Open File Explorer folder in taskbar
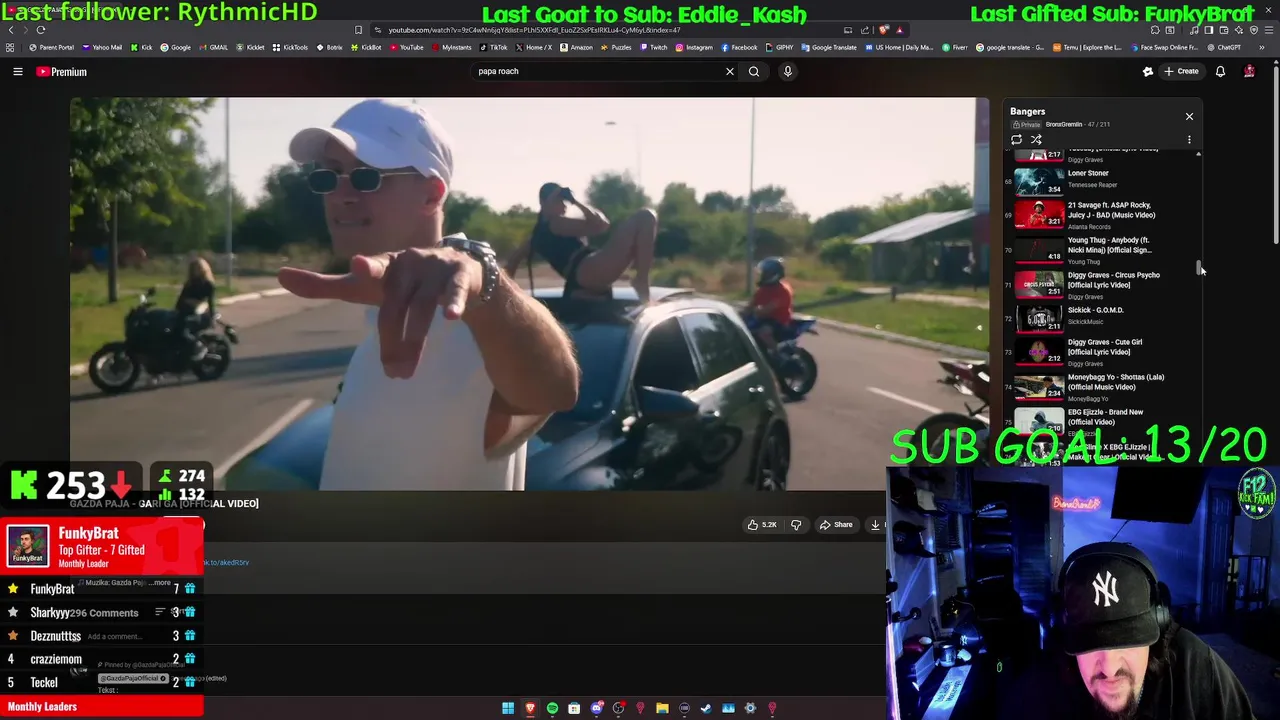The height and width of the screenshot is (720, 1280). 662,708
